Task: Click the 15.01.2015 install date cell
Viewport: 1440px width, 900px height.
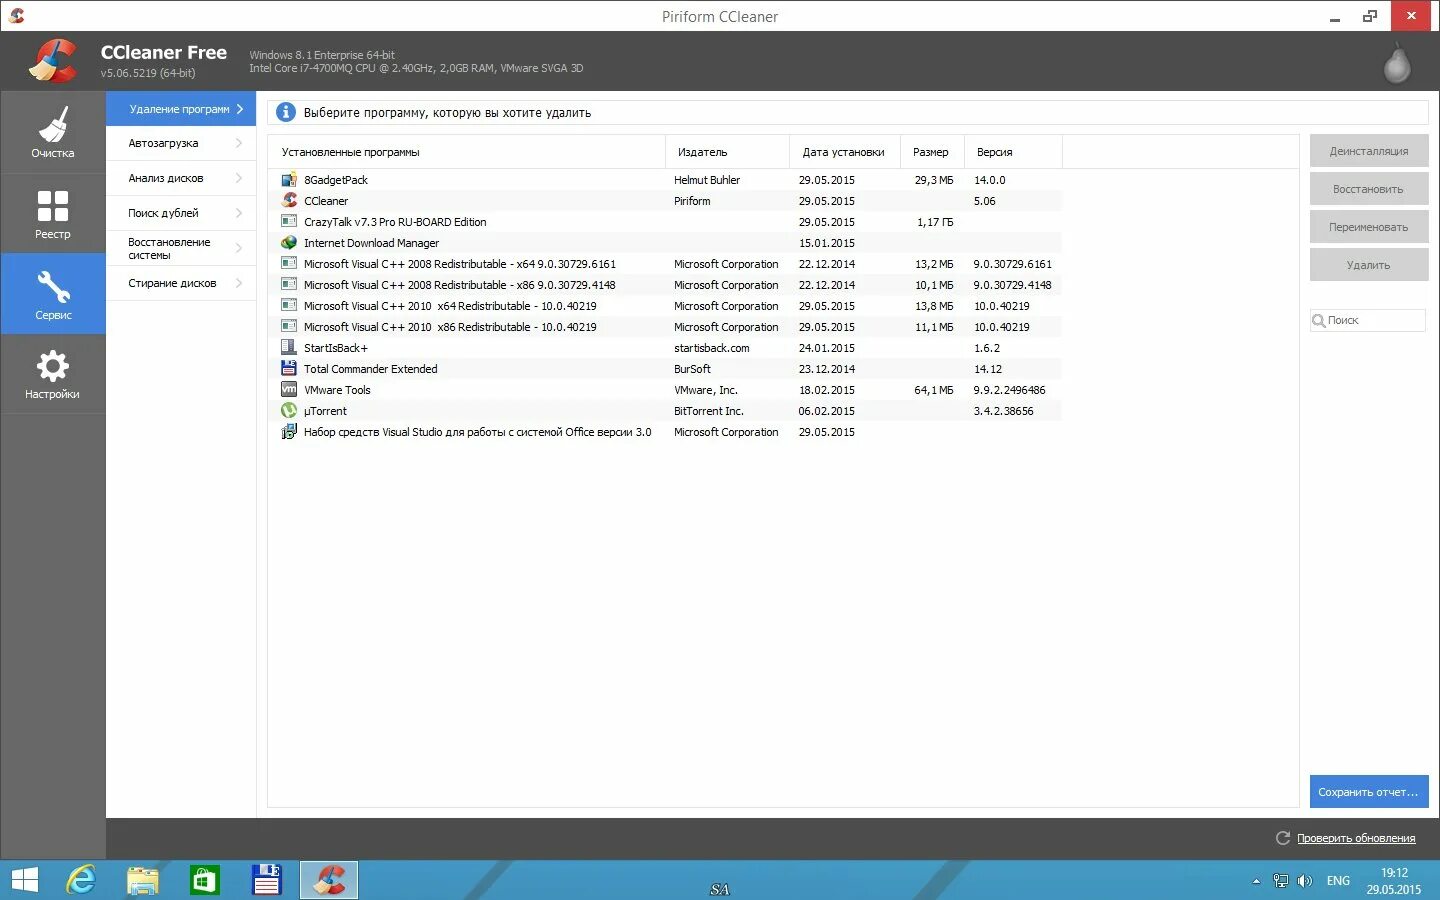Action: coord(826,243)
